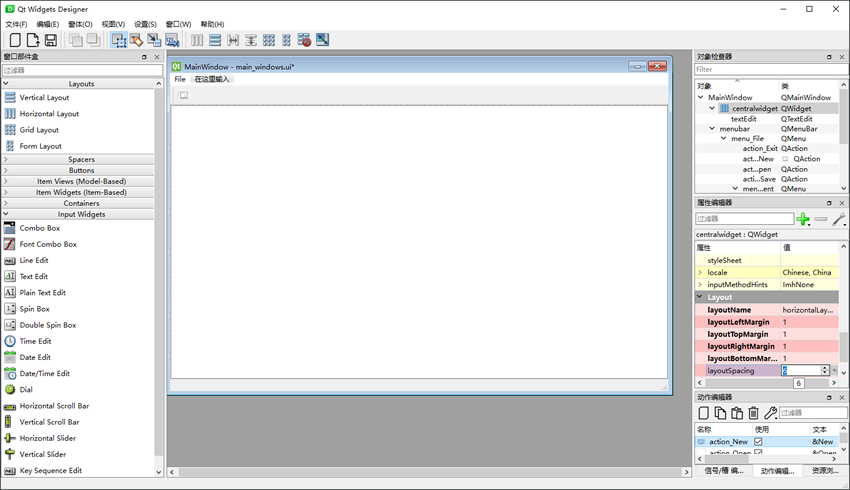Expand the Buttons category
Viewport: 850px width, 490px height.
click(6, 170)
